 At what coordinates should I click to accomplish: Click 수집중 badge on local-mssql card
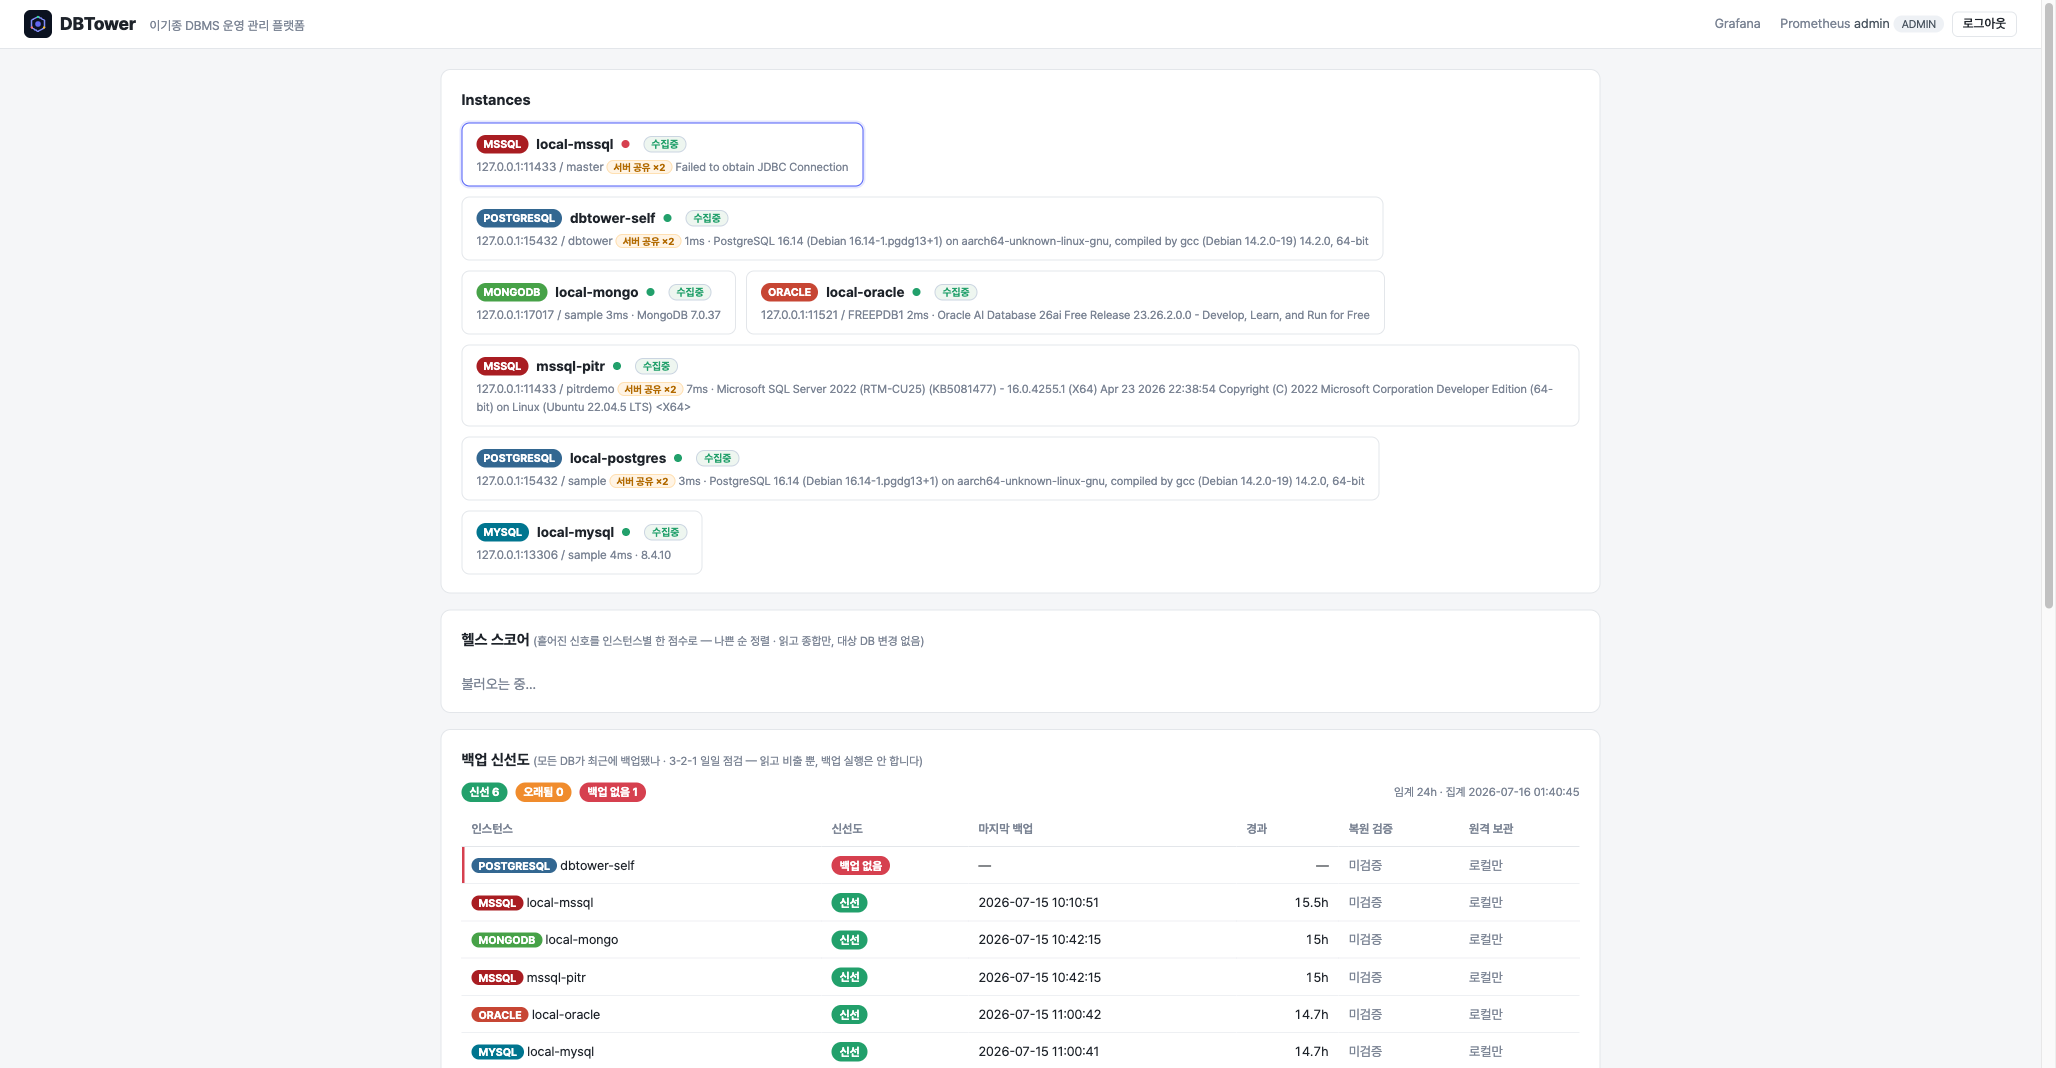click(x=665, y=144)
